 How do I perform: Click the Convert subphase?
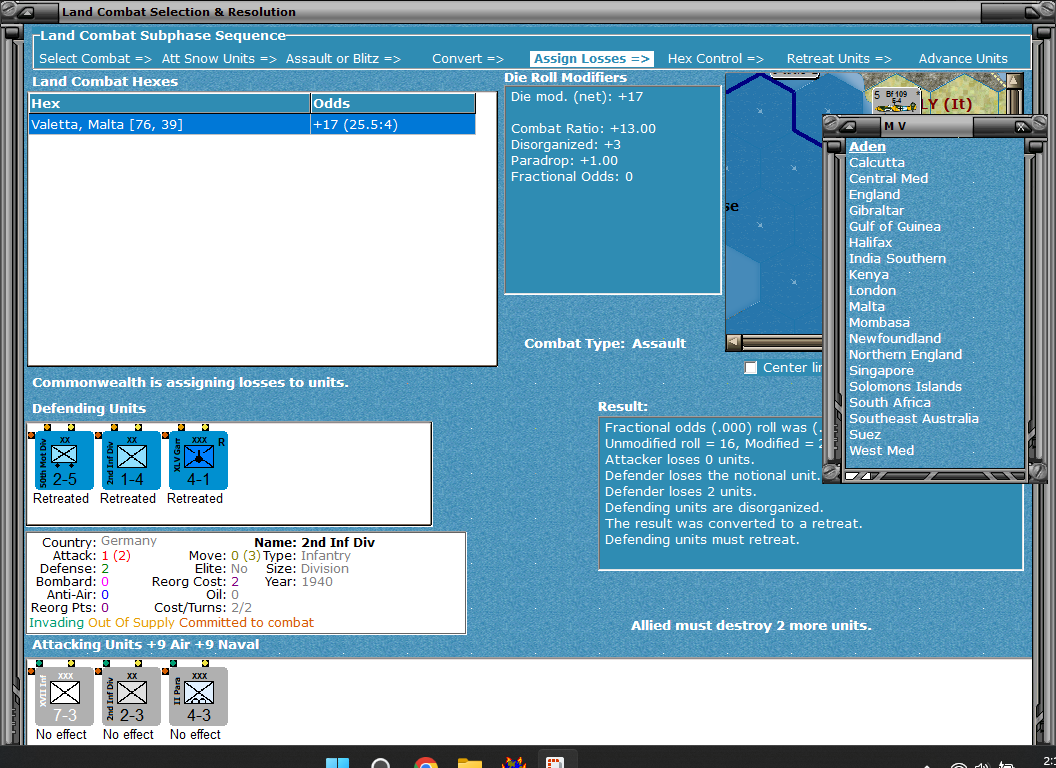click(x=467, y=59)
